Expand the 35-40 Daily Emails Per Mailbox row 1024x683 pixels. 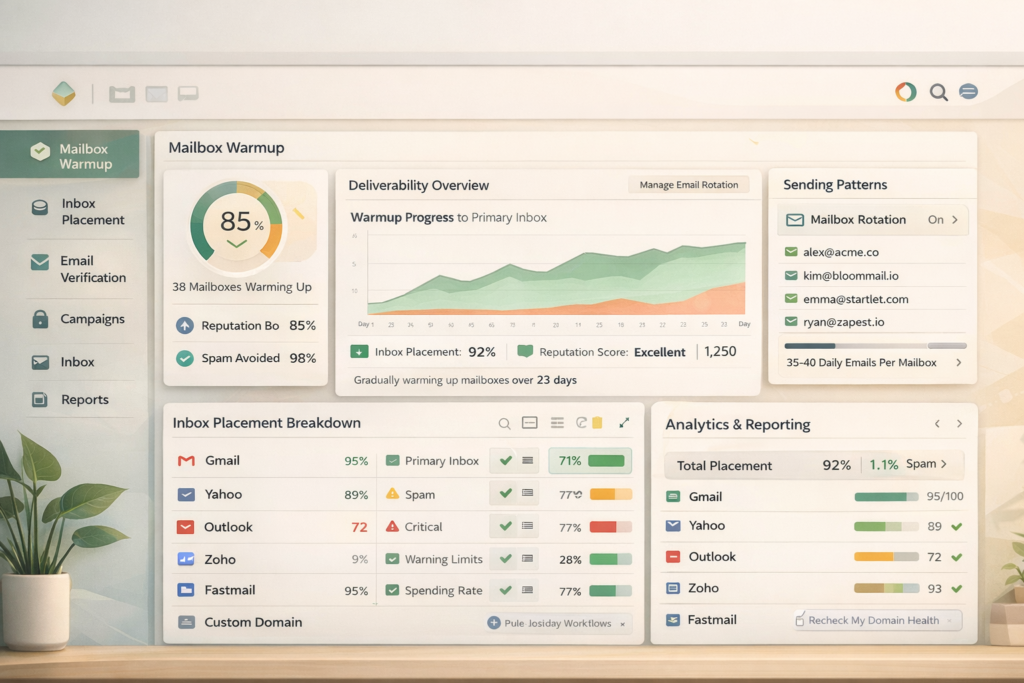(x=958, y=362)
